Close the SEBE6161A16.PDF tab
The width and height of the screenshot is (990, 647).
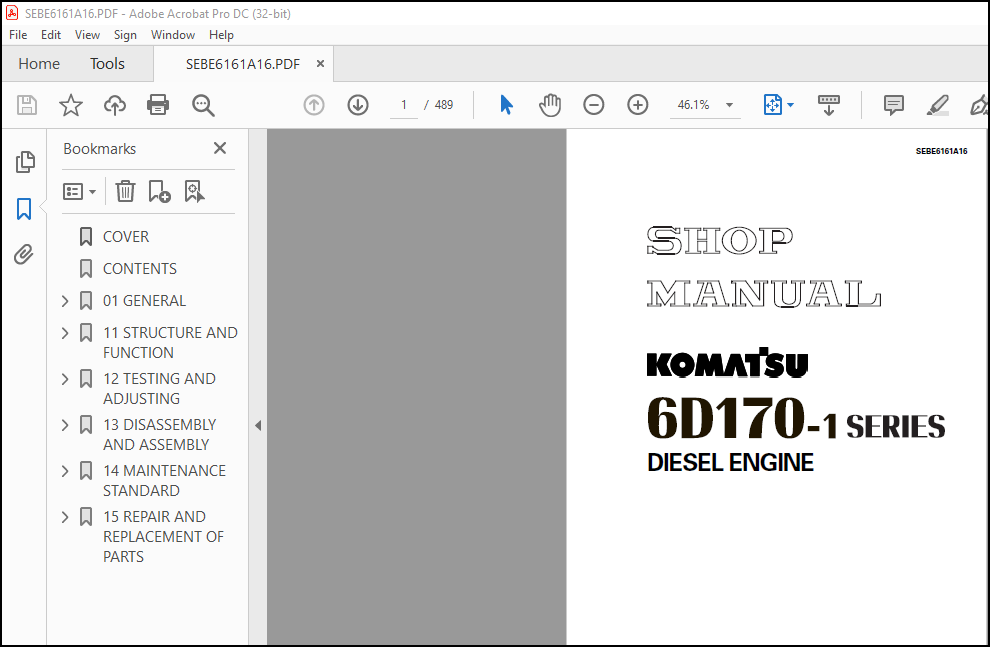pos(320,64)
